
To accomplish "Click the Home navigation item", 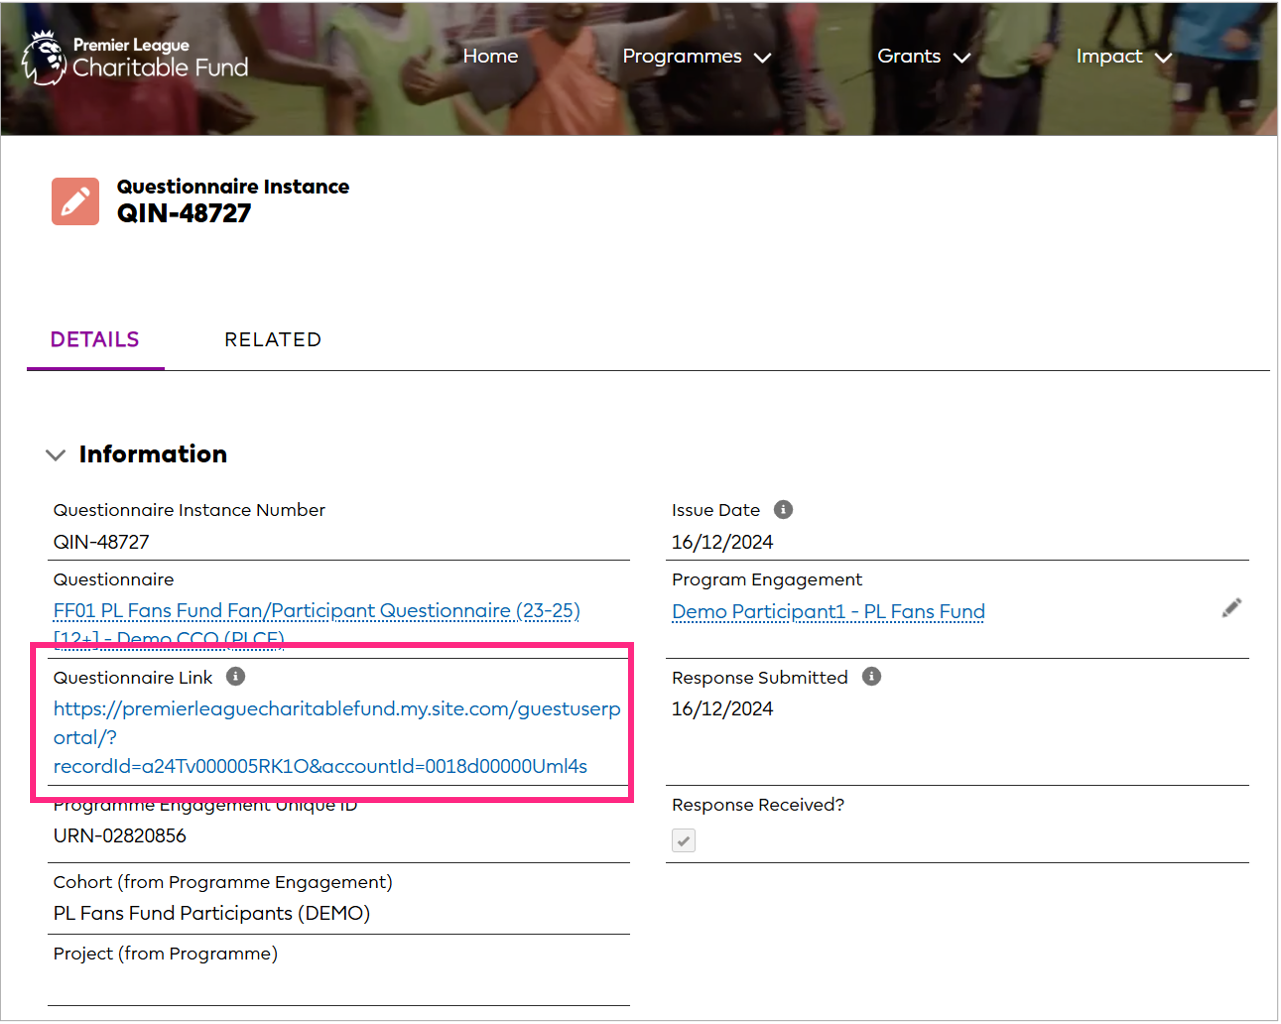I will pyautogui.click(x=490, y=57).
